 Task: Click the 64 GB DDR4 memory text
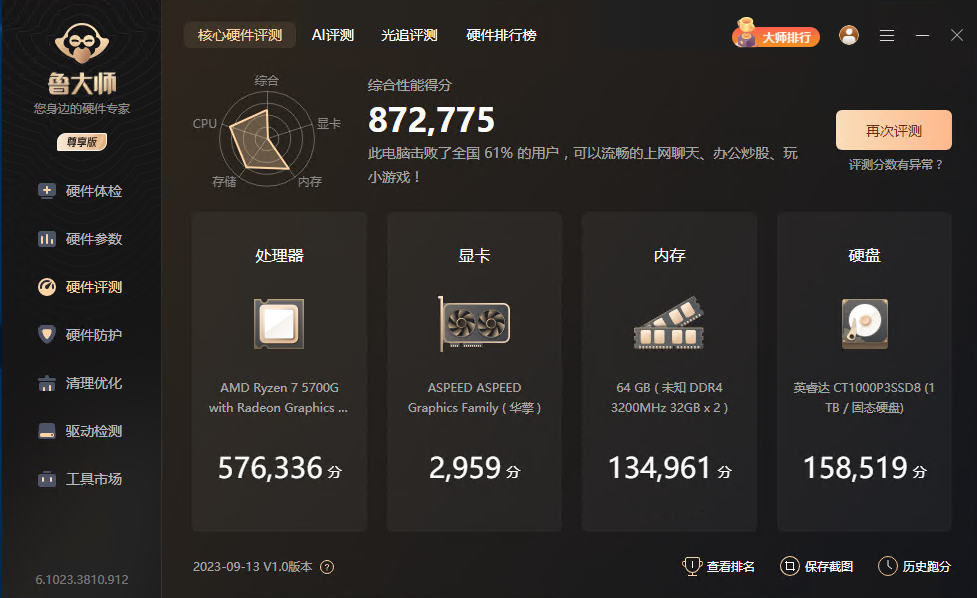click(x=669, y=397)
